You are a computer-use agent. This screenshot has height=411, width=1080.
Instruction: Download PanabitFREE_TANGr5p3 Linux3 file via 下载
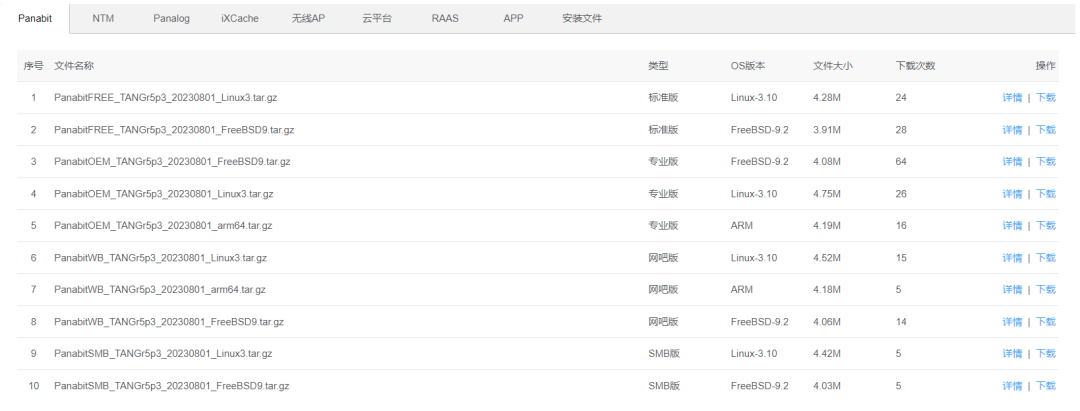[x=1046, y=98]
